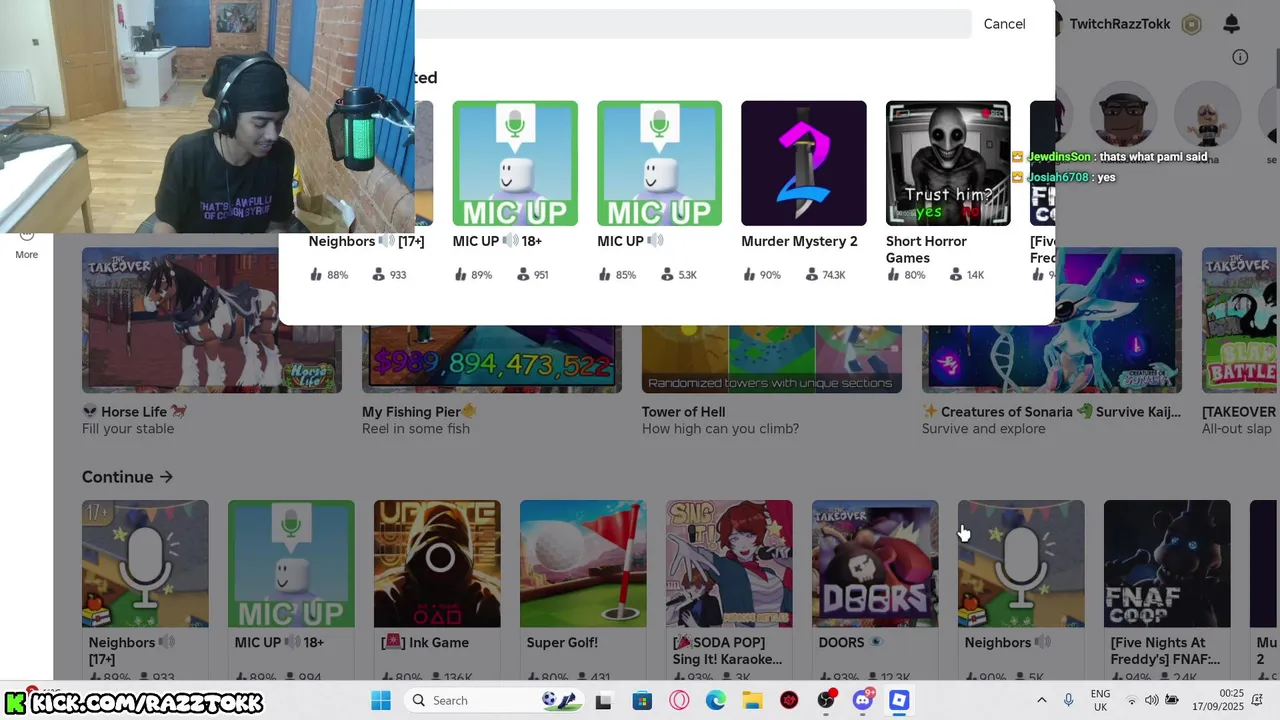
Task: Open battery status tray icon
Action: tap(1172, 700)
